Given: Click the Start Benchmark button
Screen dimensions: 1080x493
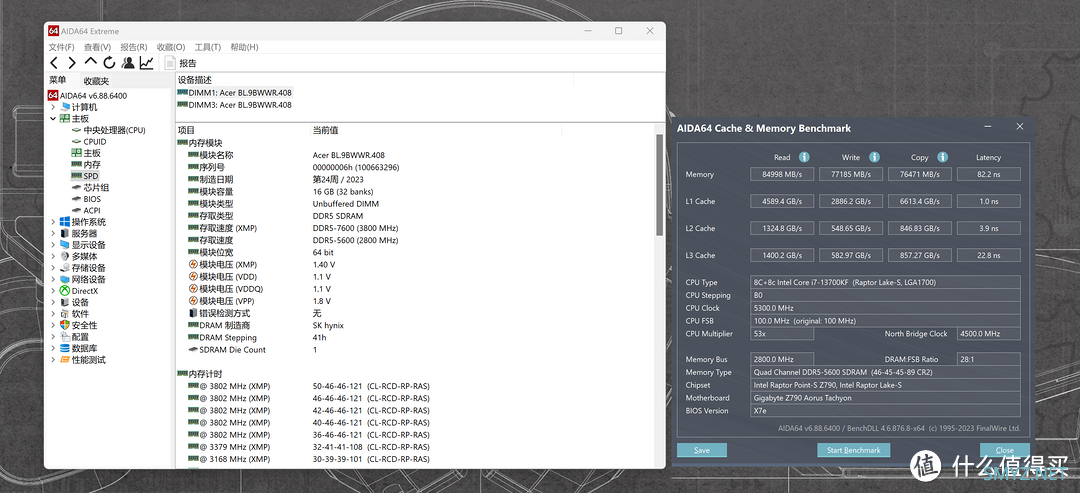Looking at the screenshot, I should click(853, 450).
